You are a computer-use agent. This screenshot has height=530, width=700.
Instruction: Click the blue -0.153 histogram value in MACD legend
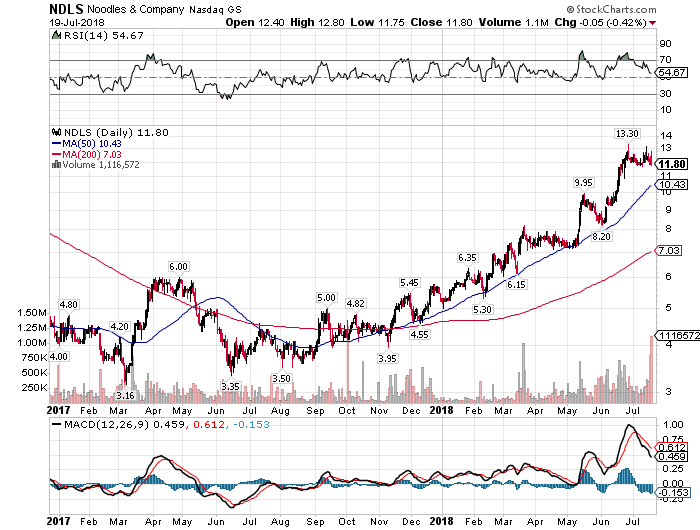251,424
